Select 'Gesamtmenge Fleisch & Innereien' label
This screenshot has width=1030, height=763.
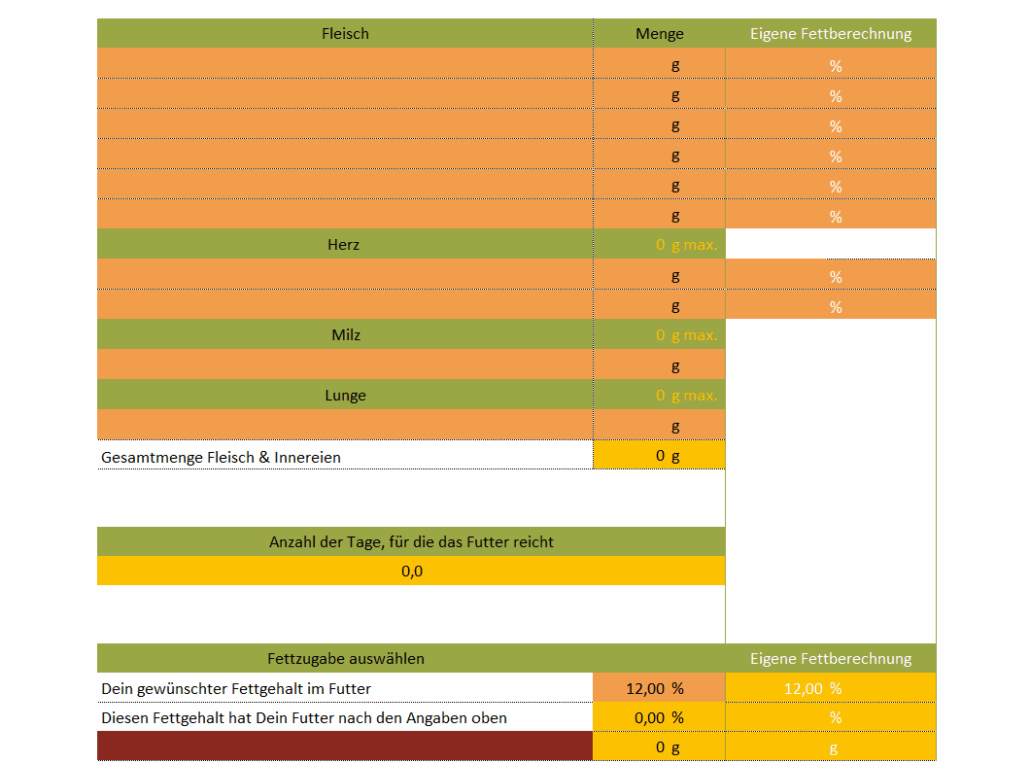pos(221,457)
